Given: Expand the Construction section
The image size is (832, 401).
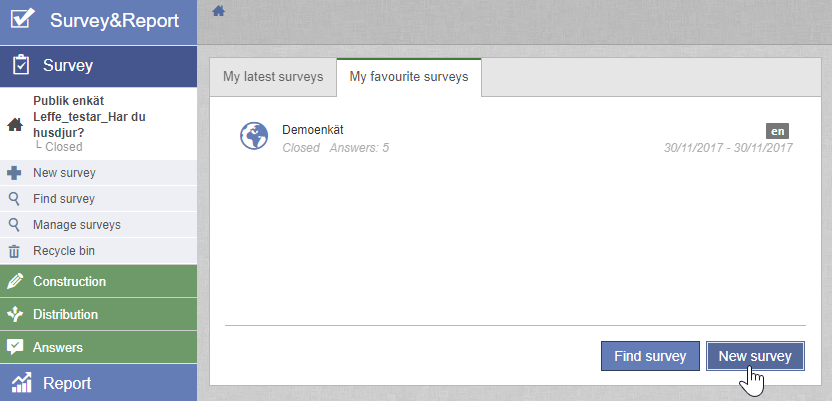Looking at the screenshot, I should point(69,282).
